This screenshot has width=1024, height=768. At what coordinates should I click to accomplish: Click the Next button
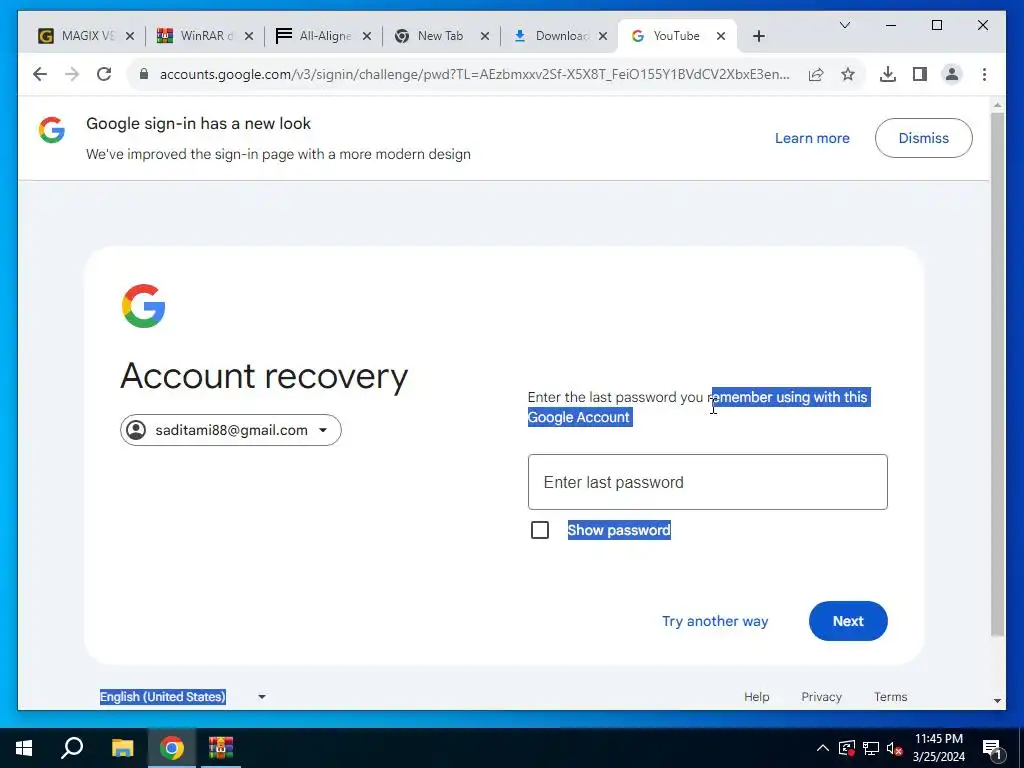[848, 620]
